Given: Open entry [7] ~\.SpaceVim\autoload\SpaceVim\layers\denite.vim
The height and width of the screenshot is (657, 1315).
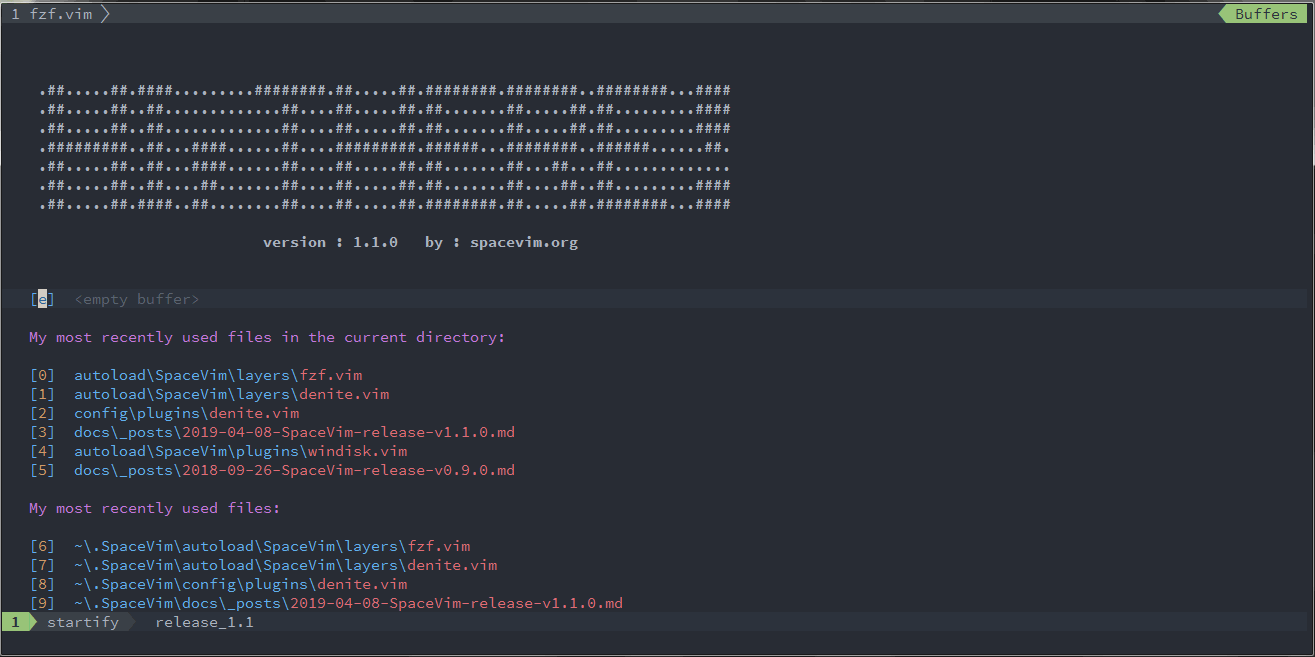Looking at the screenshot, I should tap(263, 565).
